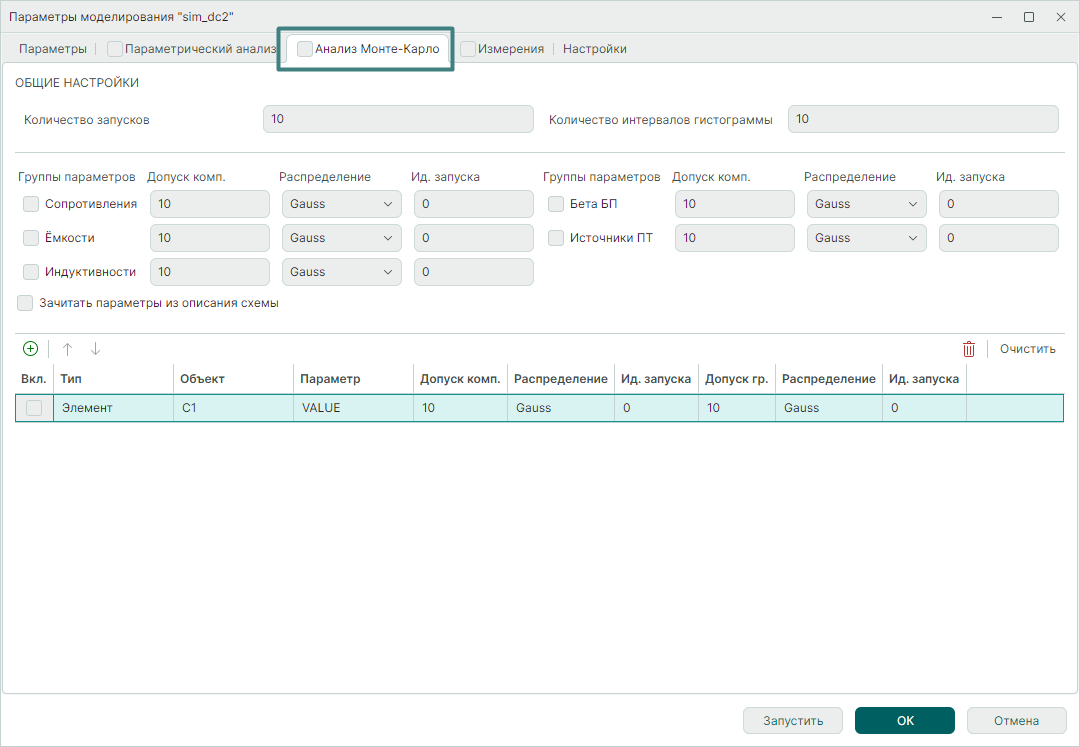This screenshot has width=1080, height=747.
Task: Go to the Измерения tab
Action: click(x=510, y=49)
